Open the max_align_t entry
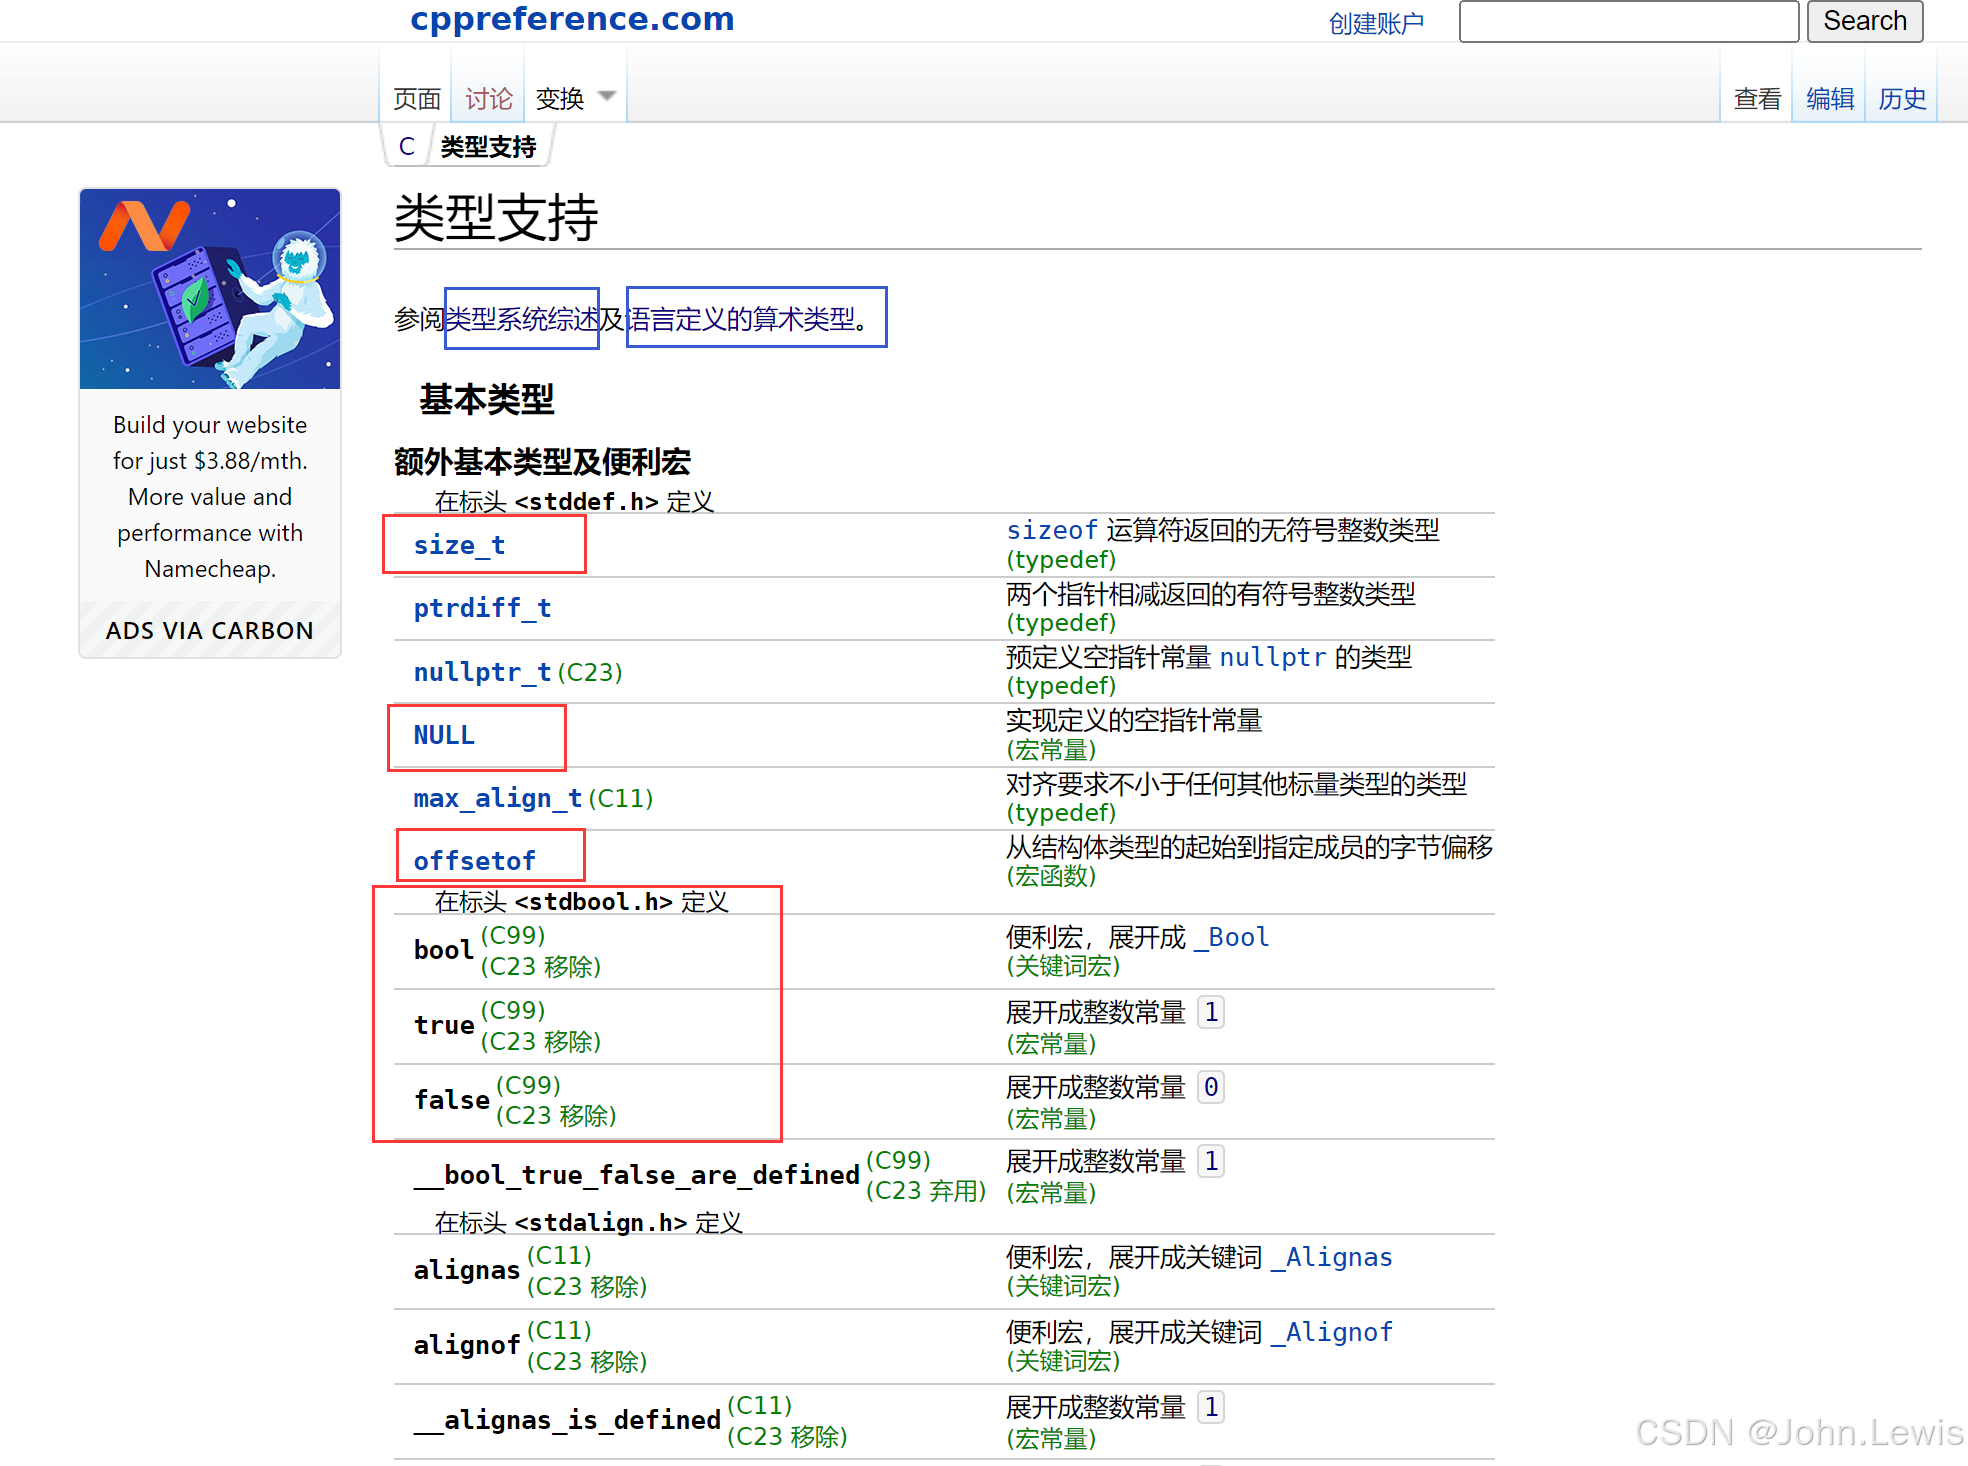1968x1466 pixels. coord(497,798)
